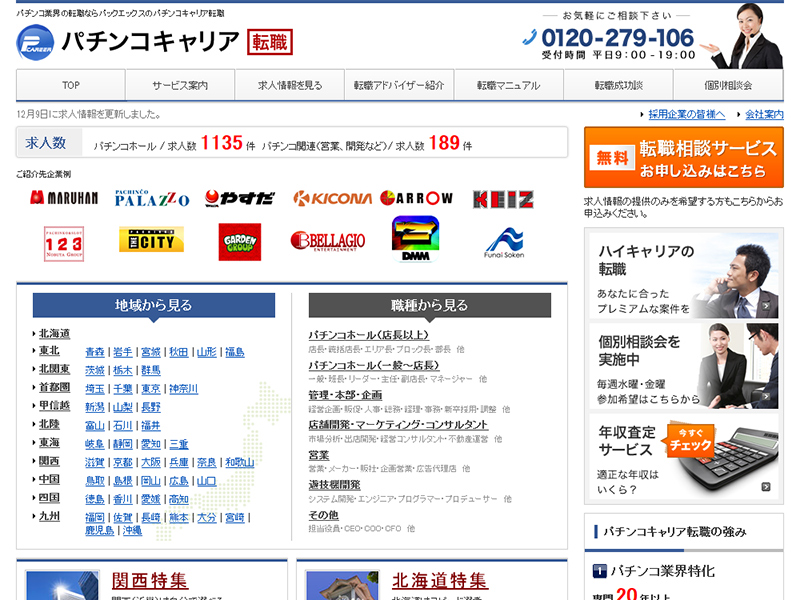This screenshot has height=600, width=800.
Task: Select 転職アドバイザー紹介 navigation tab
Action: tap(399, 85)
